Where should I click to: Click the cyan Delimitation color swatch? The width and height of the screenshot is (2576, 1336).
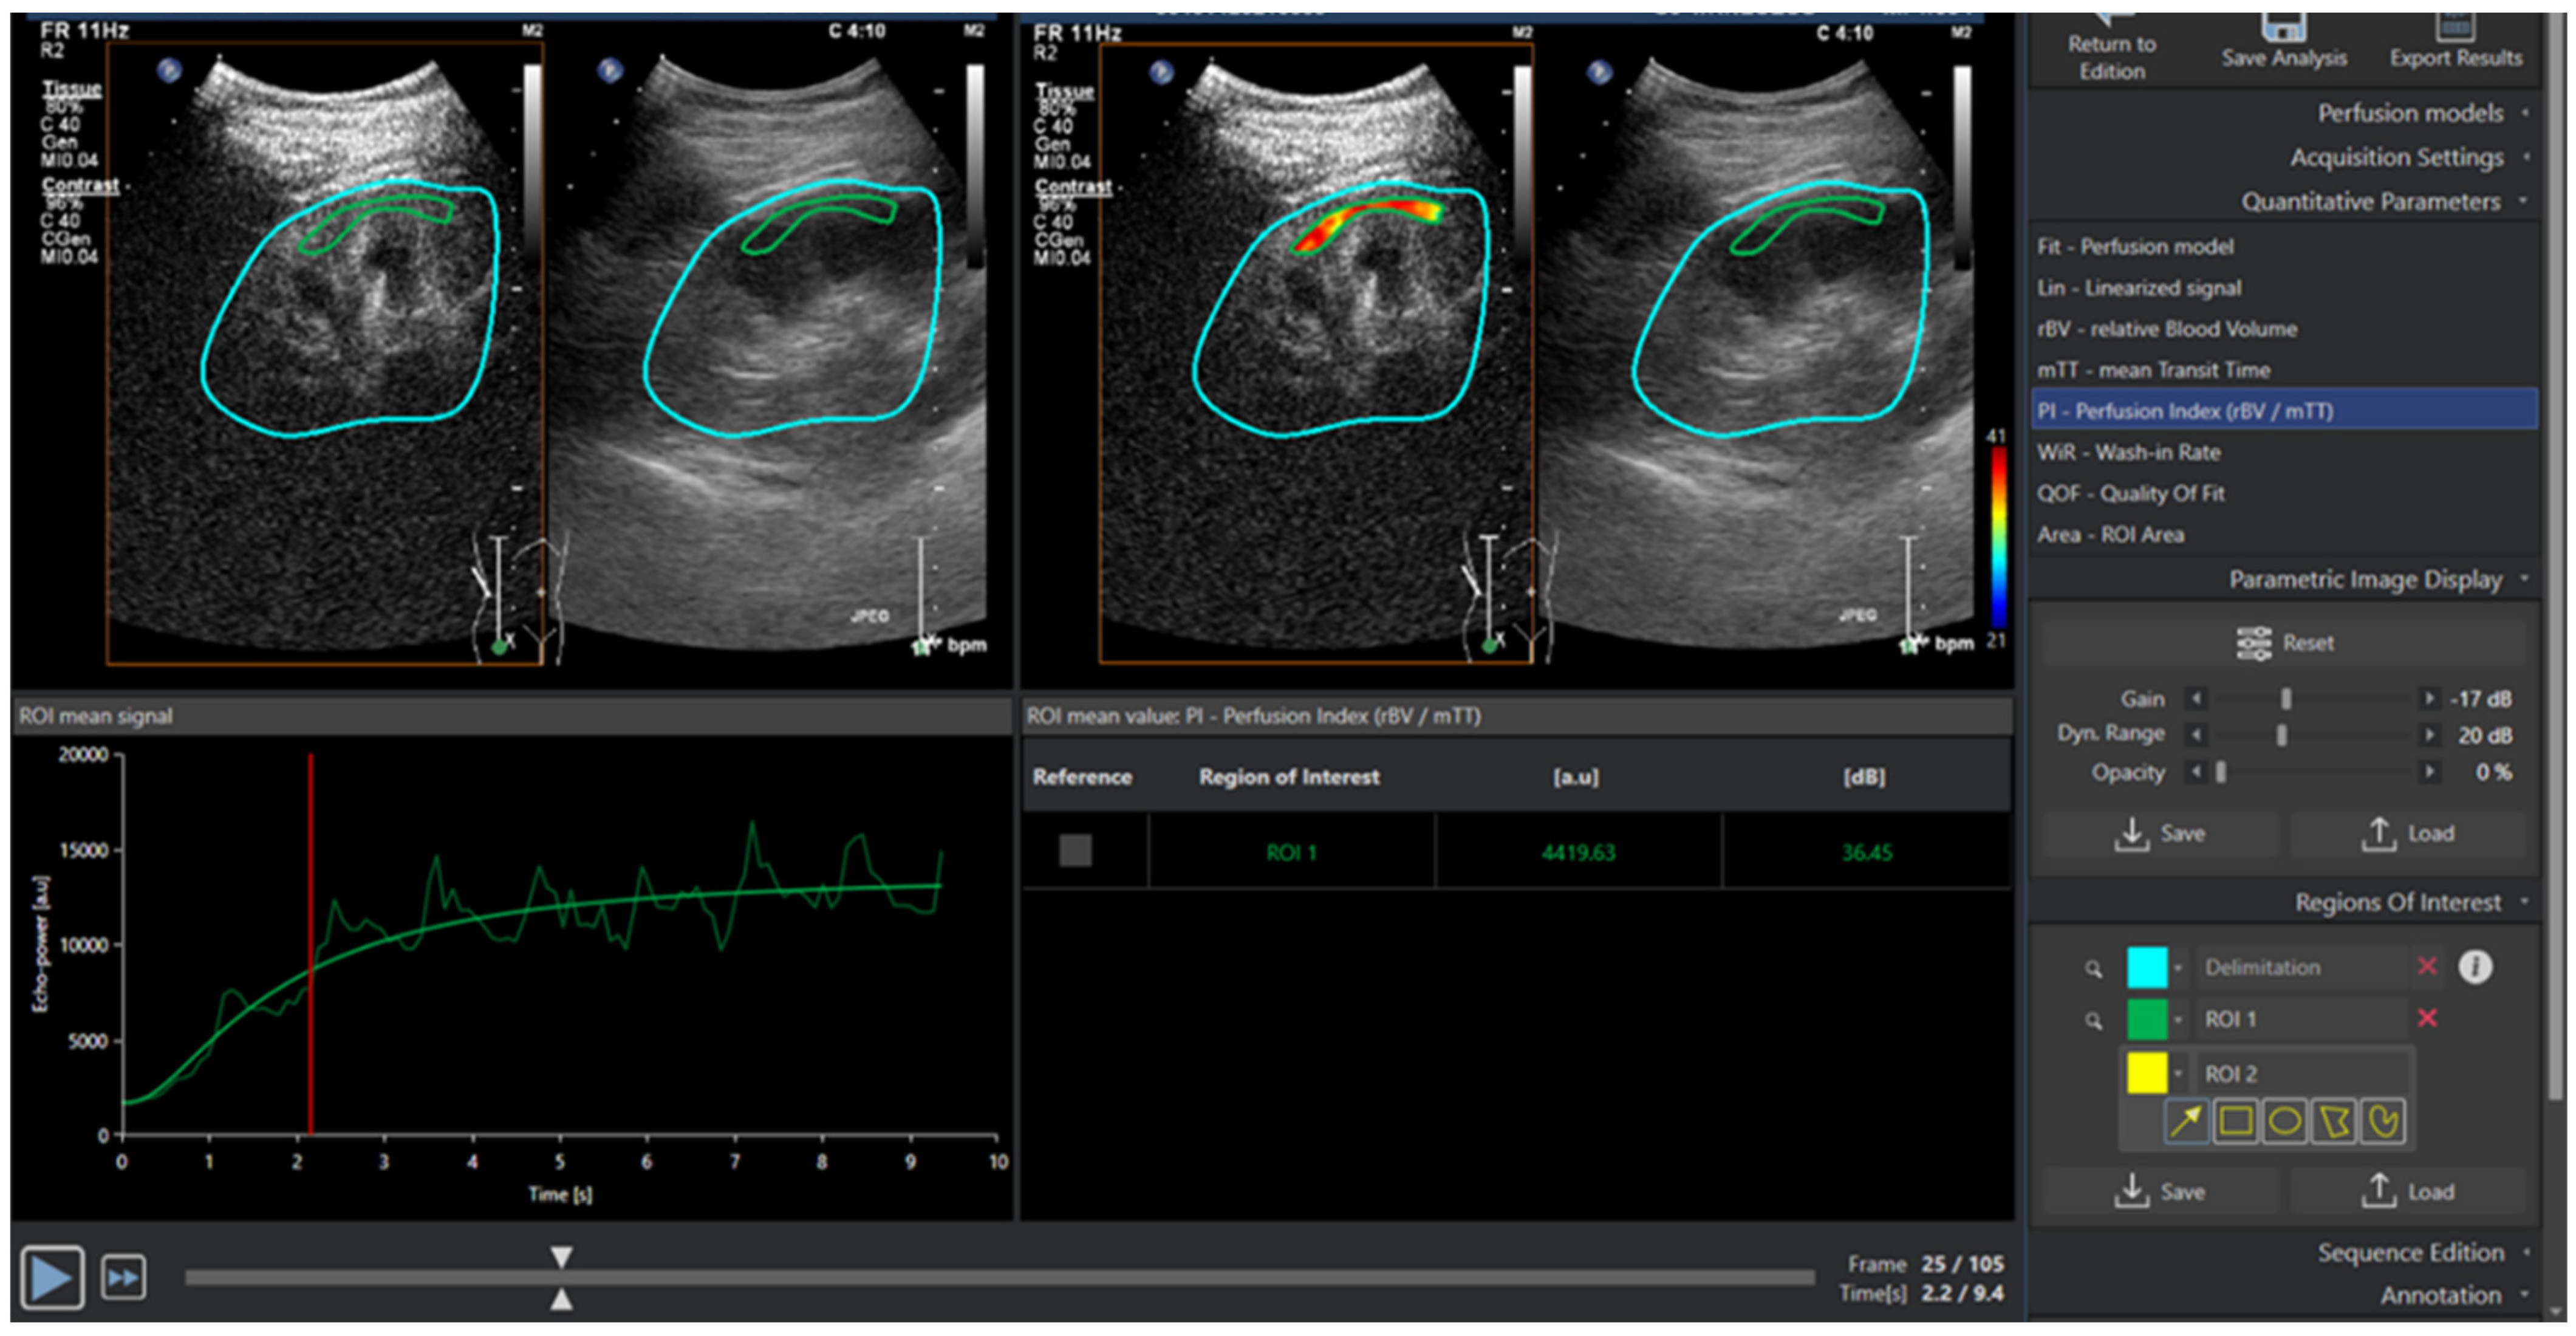coord(2147,967)
